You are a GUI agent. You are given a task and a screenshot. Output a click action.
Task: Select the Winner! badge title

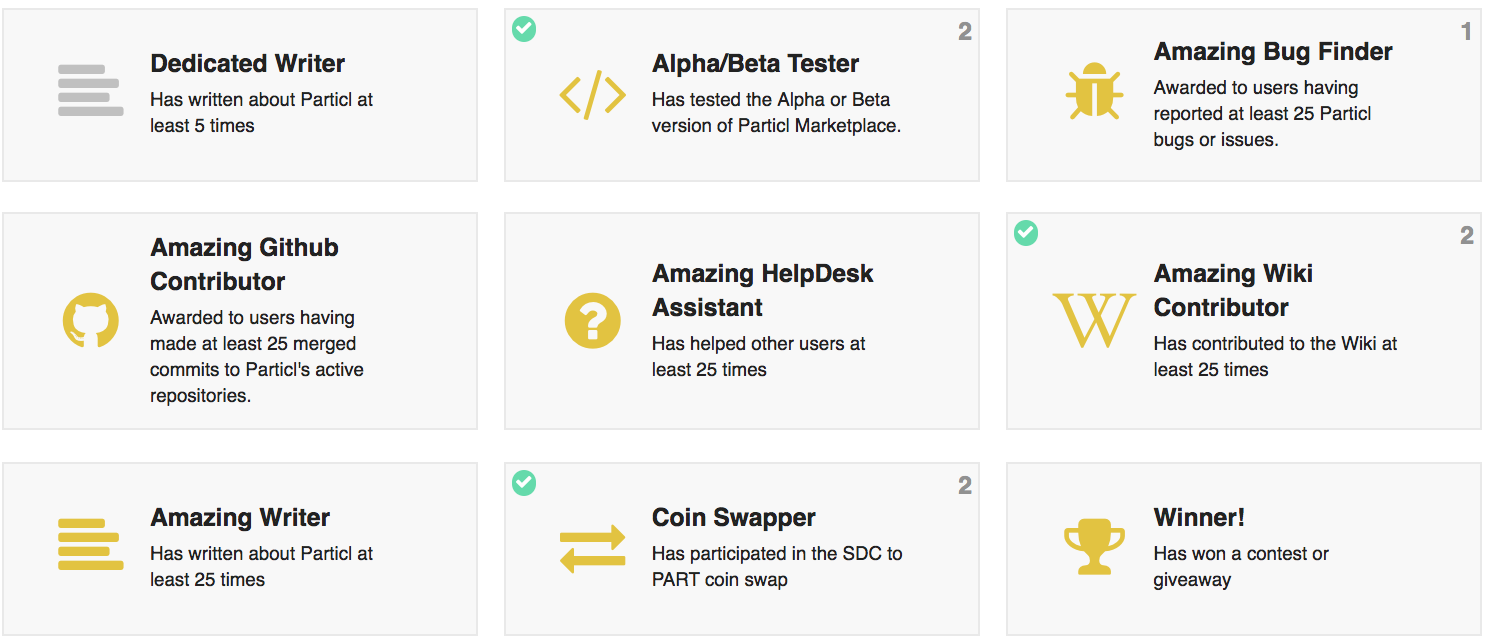pyautogui.click(x=1198, y=518)
